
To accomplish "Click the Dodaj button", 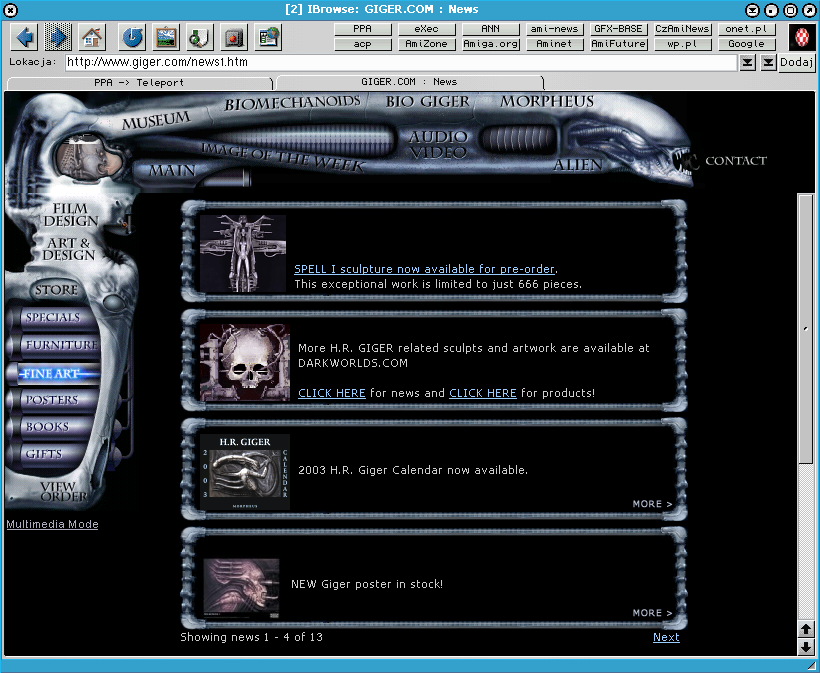I will click(796, 63).
